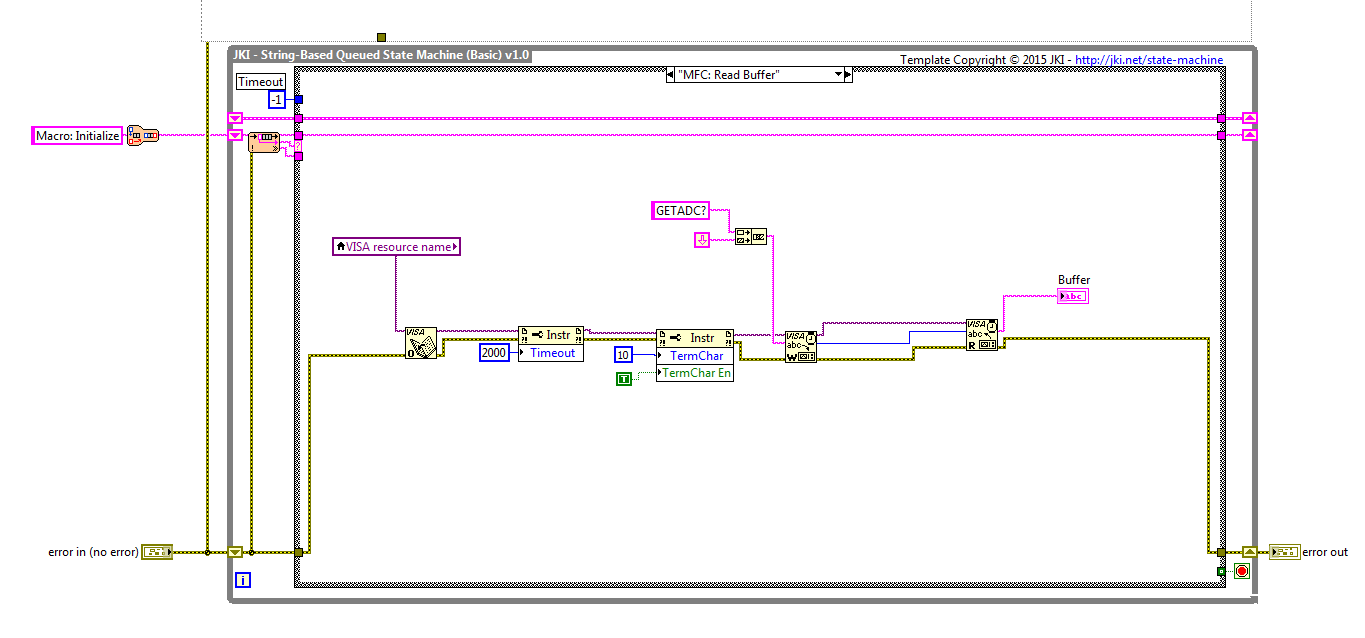This screenshot has height=638, width=1365.
Task: Open the case selector dropdown arrow
Action: [838, 75]
